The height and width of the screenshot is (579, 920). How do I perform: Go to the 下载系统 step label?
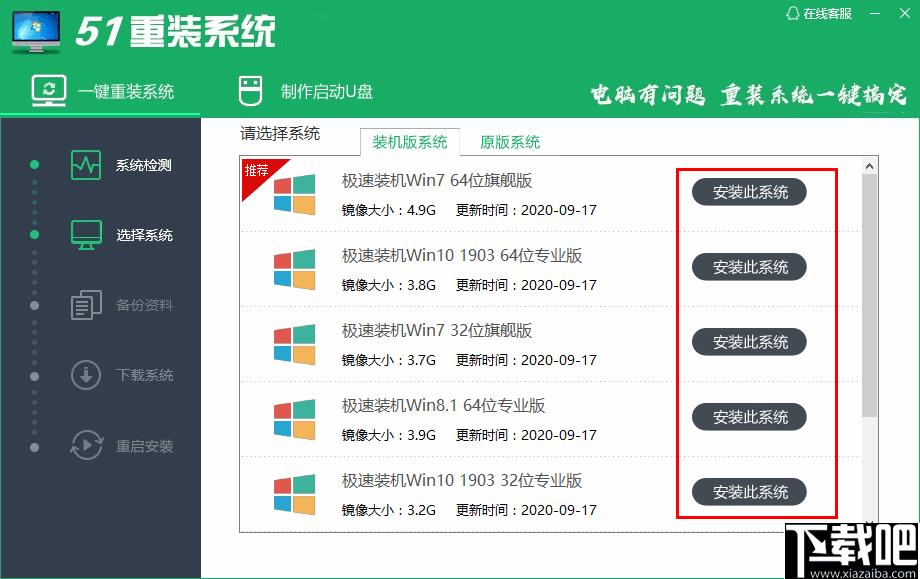pyautogui.click(x=144, y=375)
